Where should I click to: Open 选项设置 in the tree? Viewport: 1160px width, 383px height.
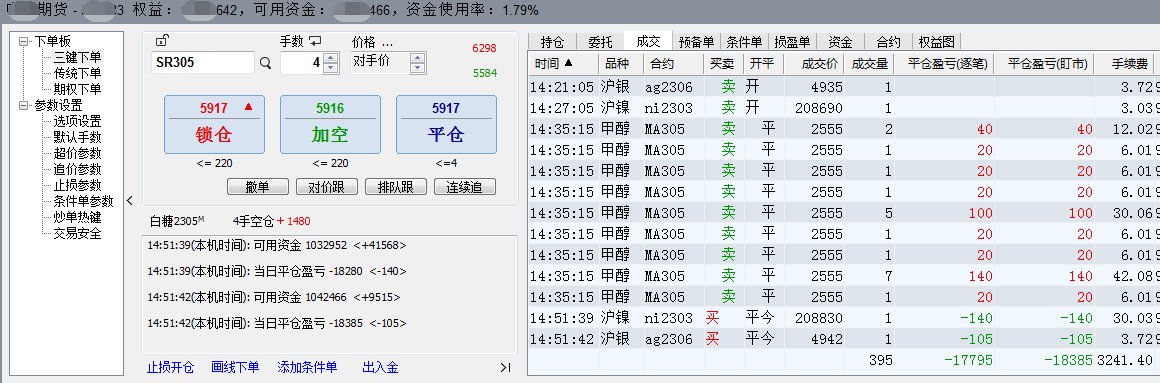(x=78, y=121)
